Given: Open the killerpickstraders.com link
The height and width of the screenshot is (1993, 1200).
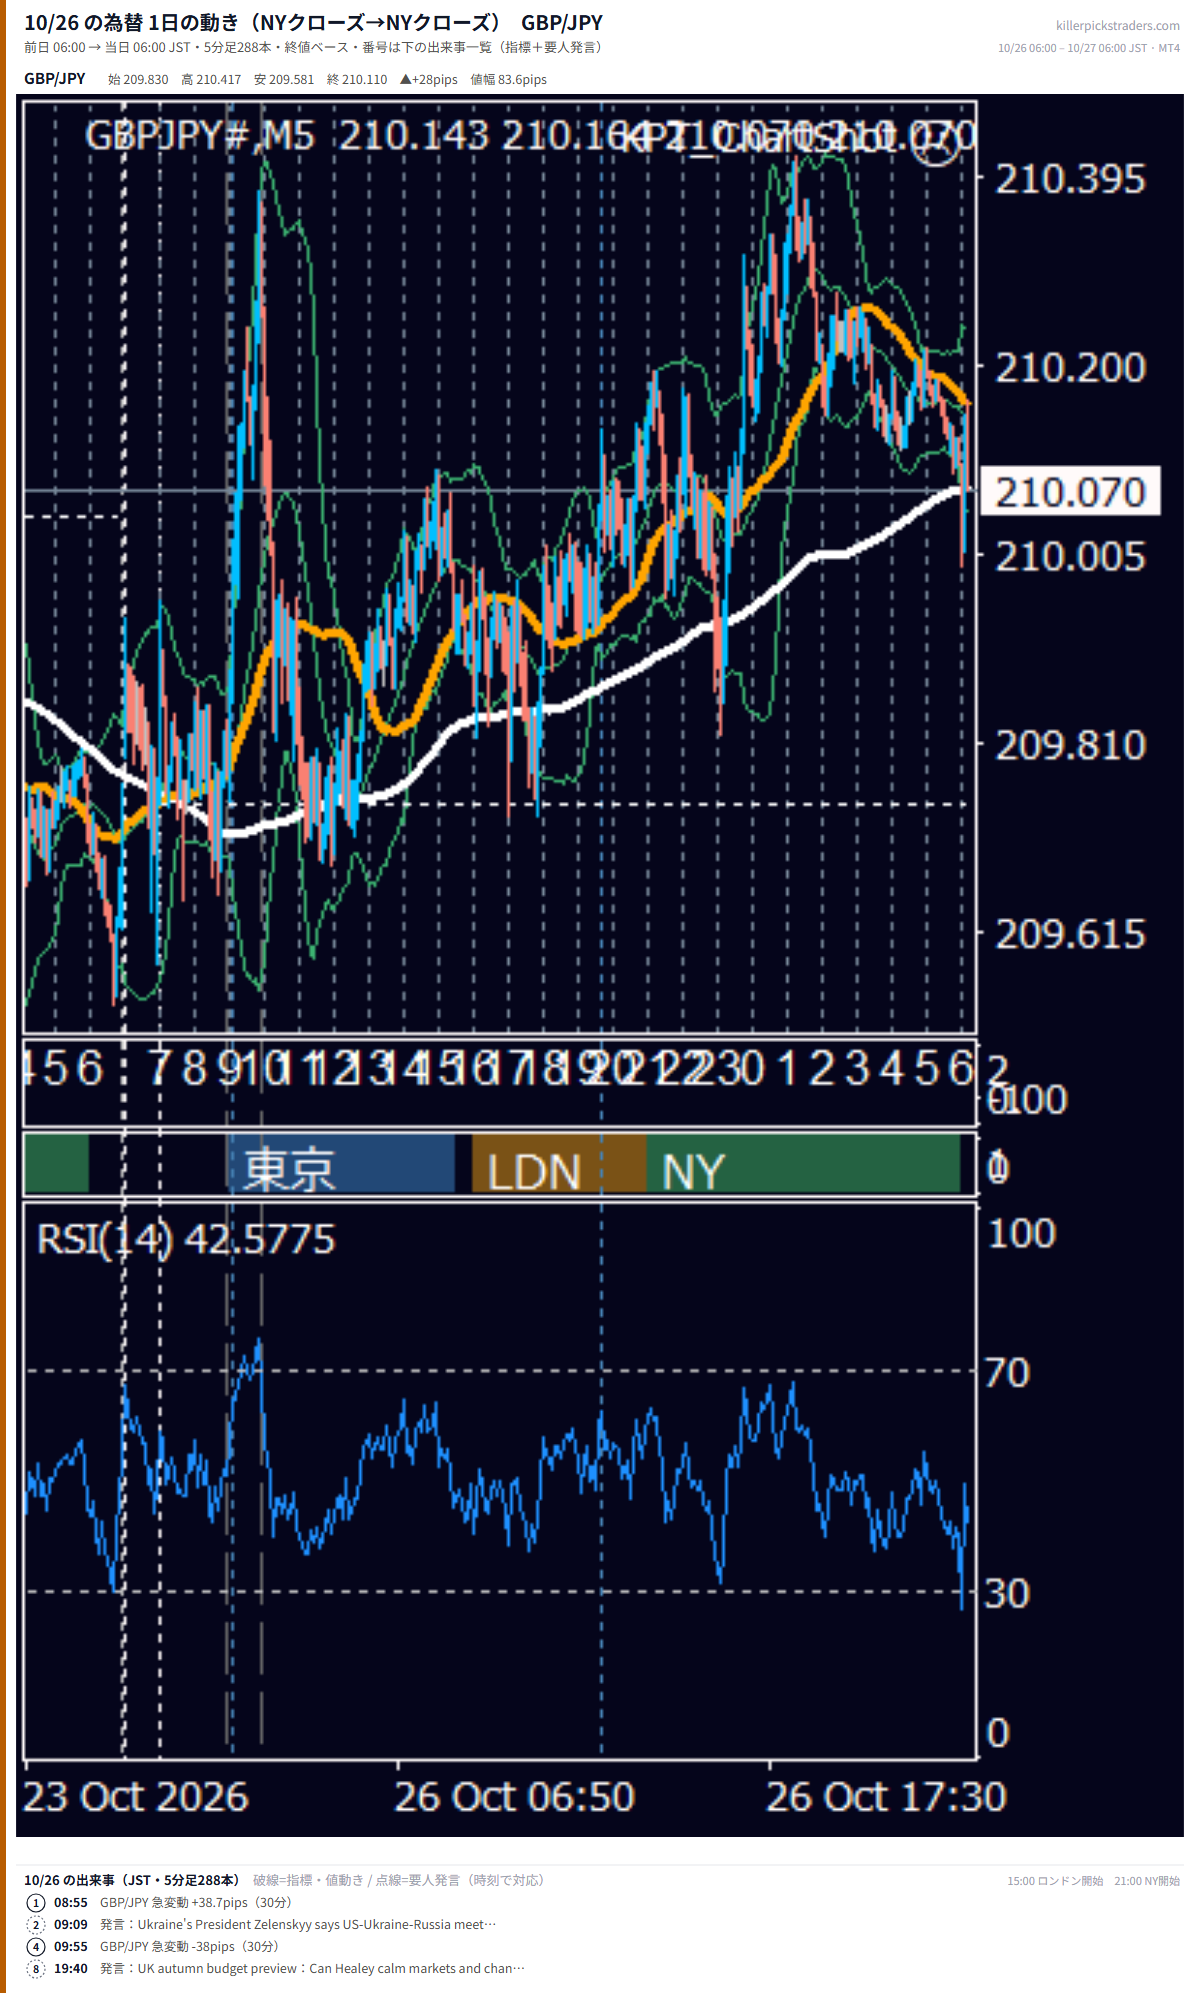Looking at the screenshot, I should (x=1117, y=26).
